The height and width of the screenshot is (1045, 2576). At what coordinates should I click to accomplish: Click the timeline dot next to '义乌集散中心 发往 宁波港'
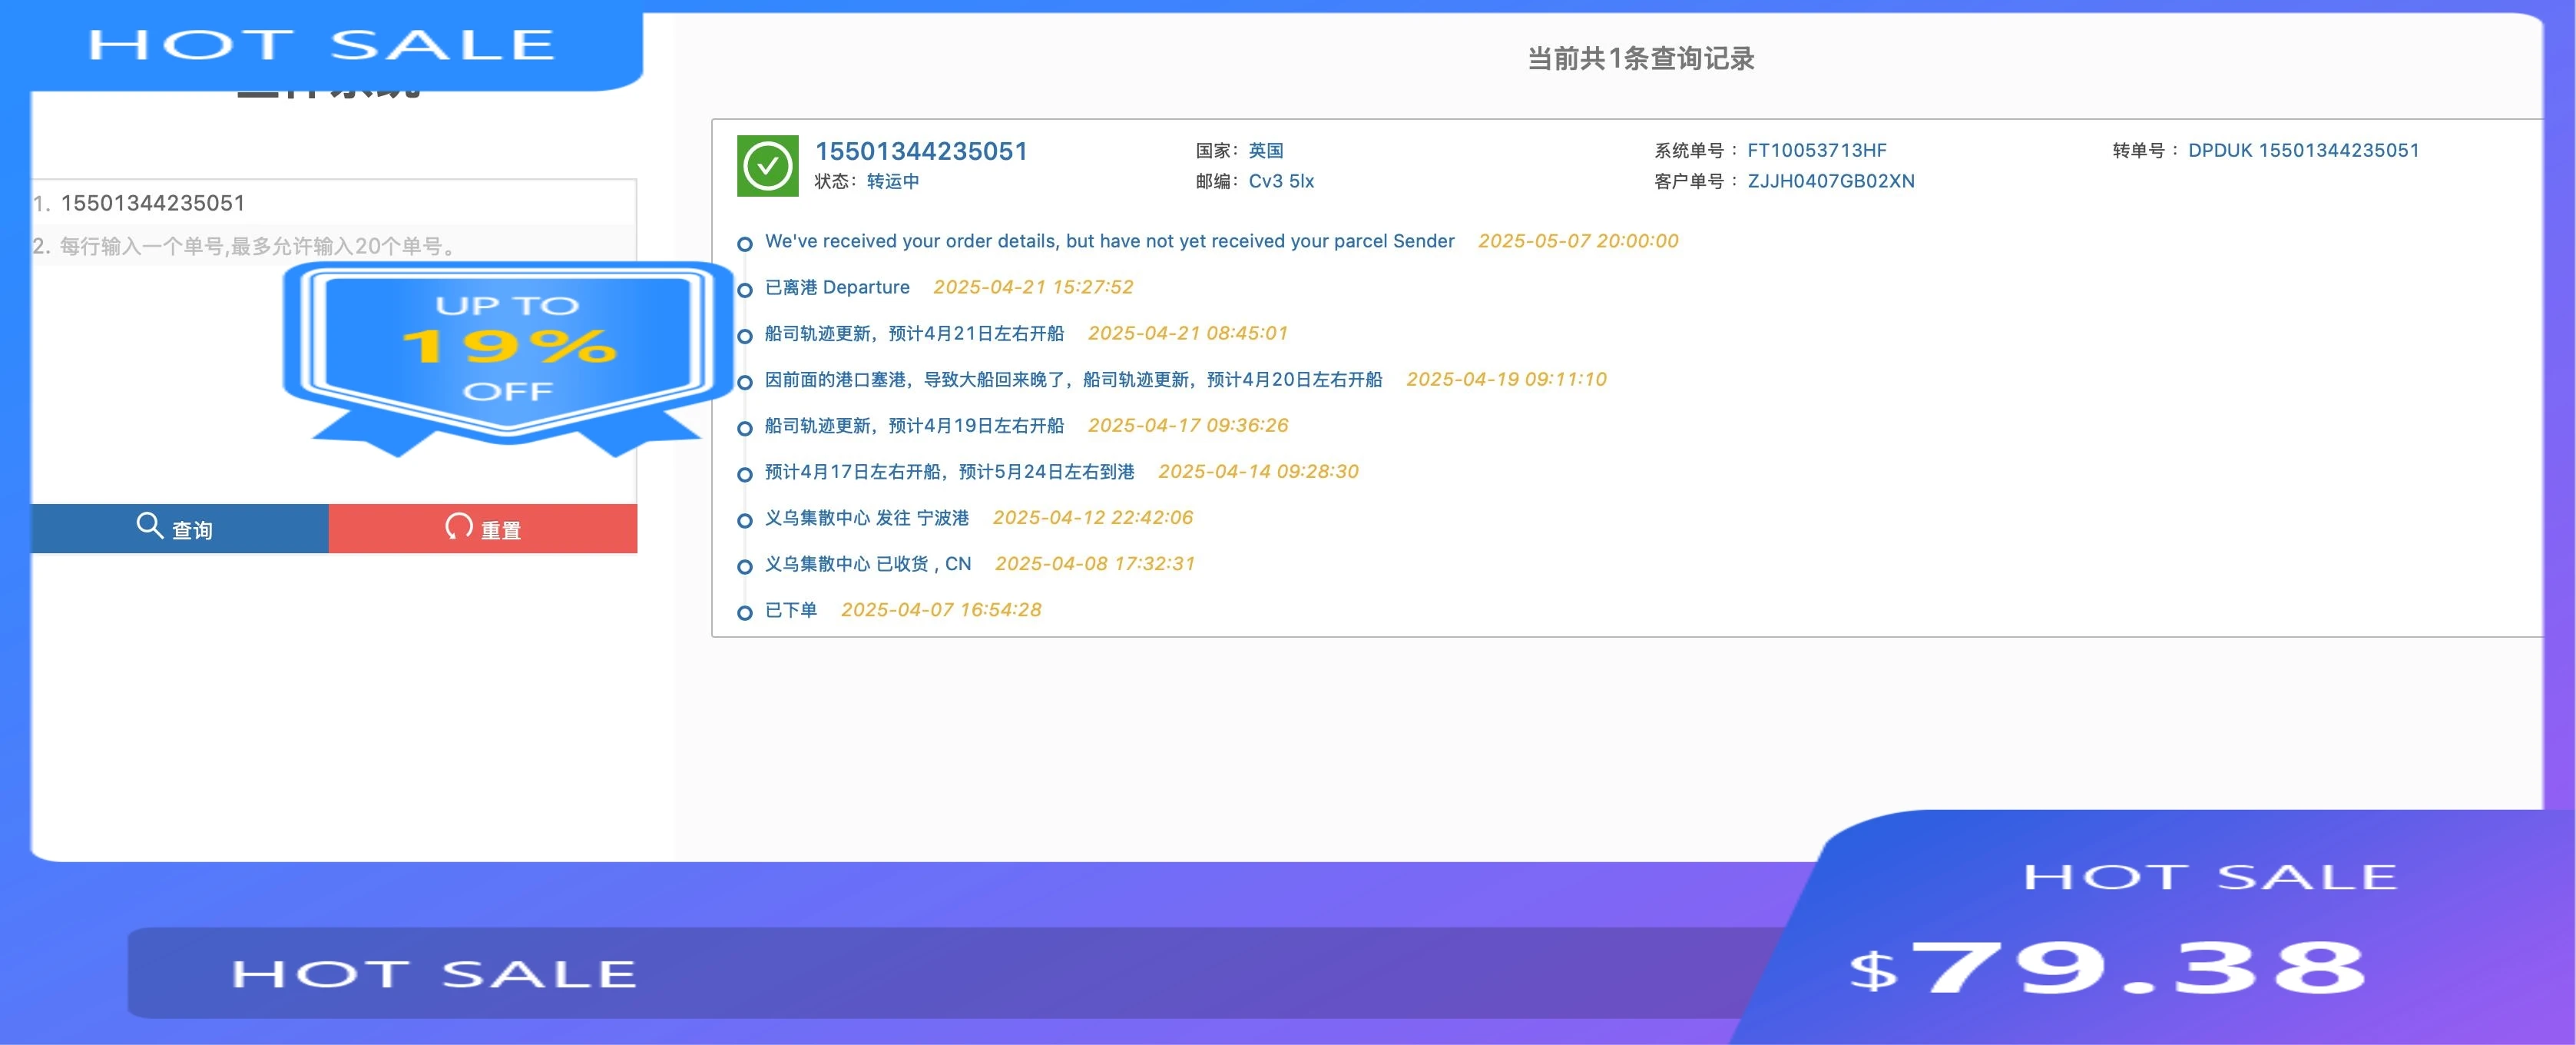coord(744,519)
